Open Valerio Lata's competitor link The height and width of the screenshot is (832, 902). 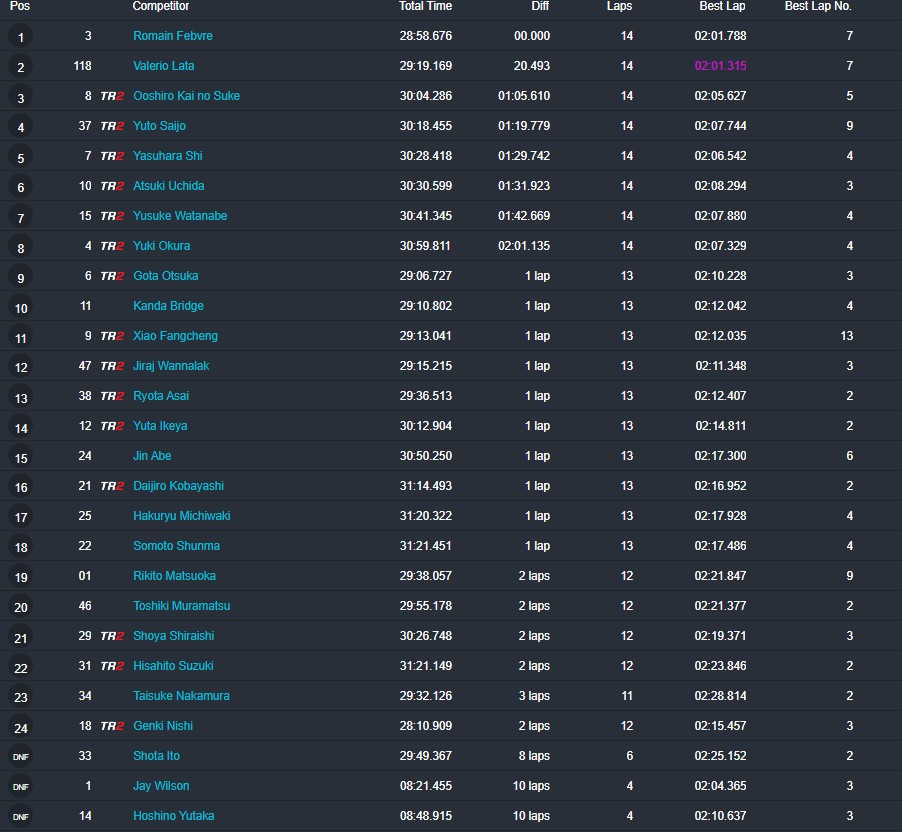[164, 66]
